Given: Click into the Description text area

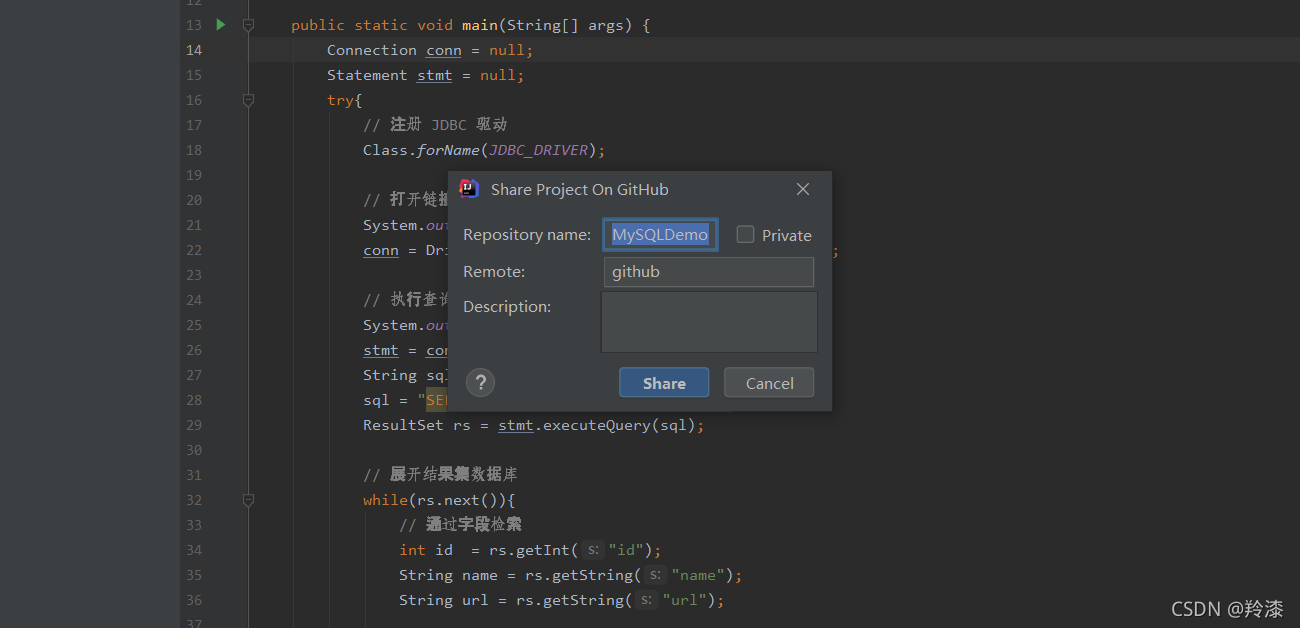Looking at the screenshot, I should [x=709, y=322].
